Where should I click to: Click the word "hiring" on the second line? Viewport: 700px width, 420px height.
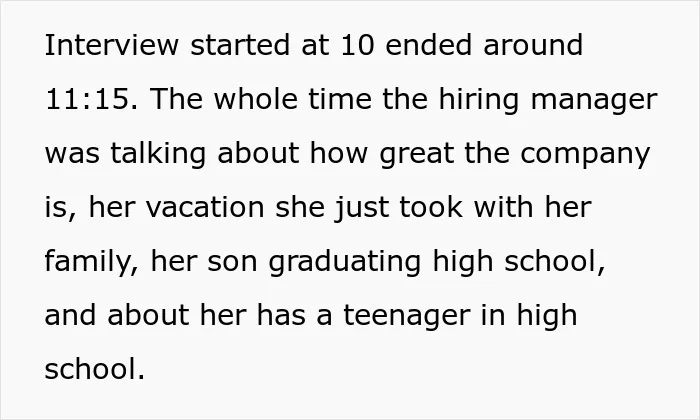tap(479, 101)
